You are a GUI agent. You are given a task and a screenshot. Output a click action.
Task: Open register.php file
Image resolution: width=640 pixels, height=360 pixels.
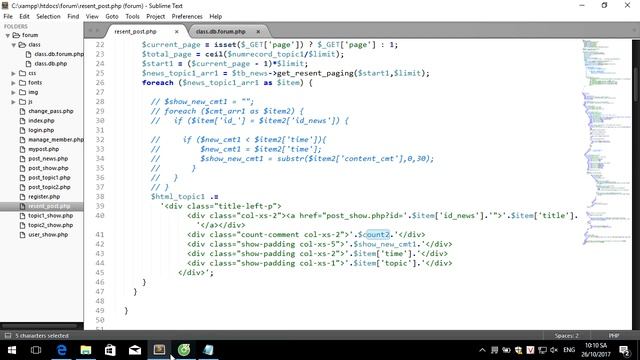[44, 197]
